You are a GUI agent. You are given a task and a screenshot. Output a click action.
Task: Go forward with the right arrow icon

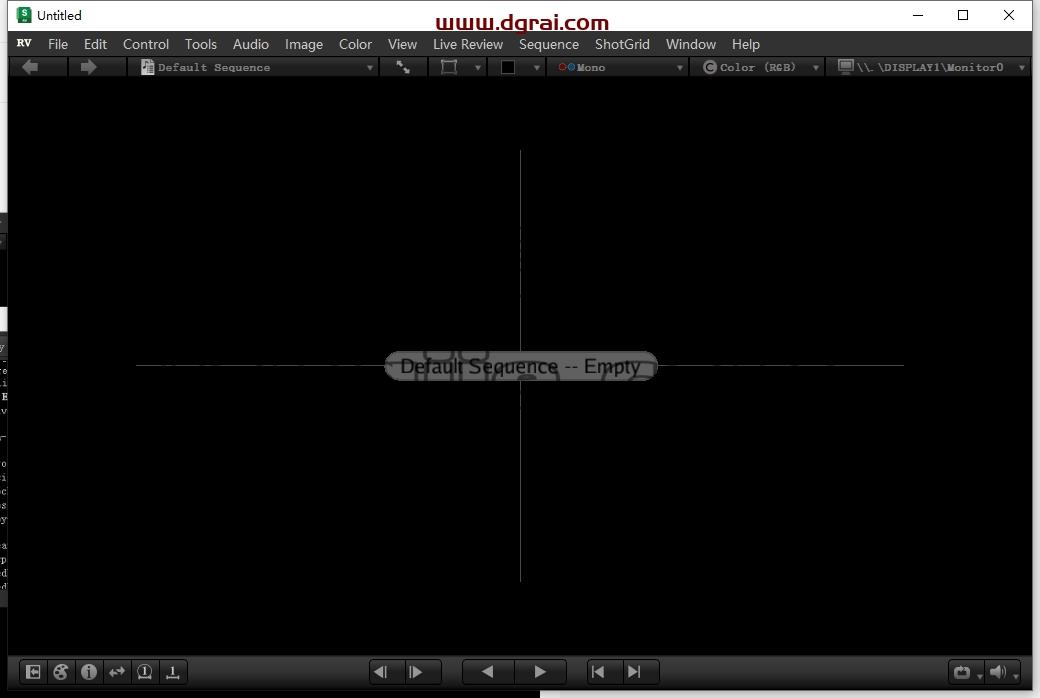tap(88, 67)
